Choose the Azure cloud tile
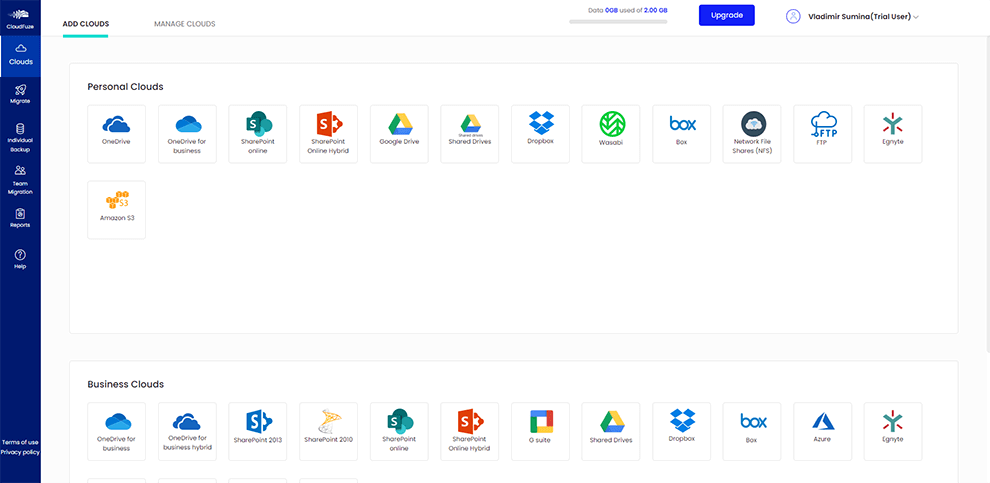 pos(823,431)
